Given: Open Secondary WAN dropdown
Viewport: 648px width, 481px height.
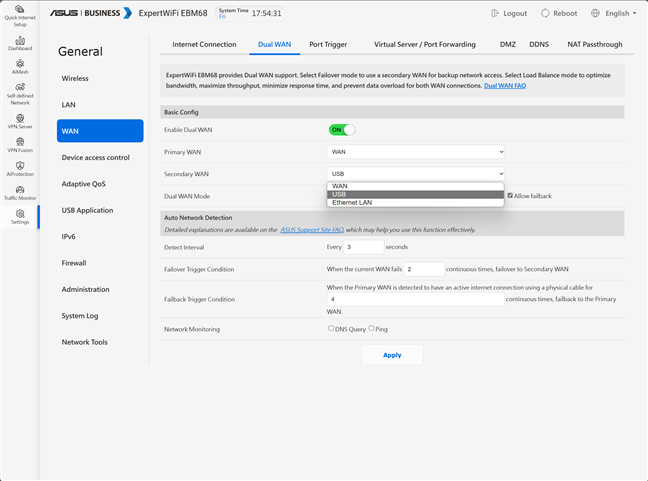Looking at the screenshot, I should (x=415, y=174).
